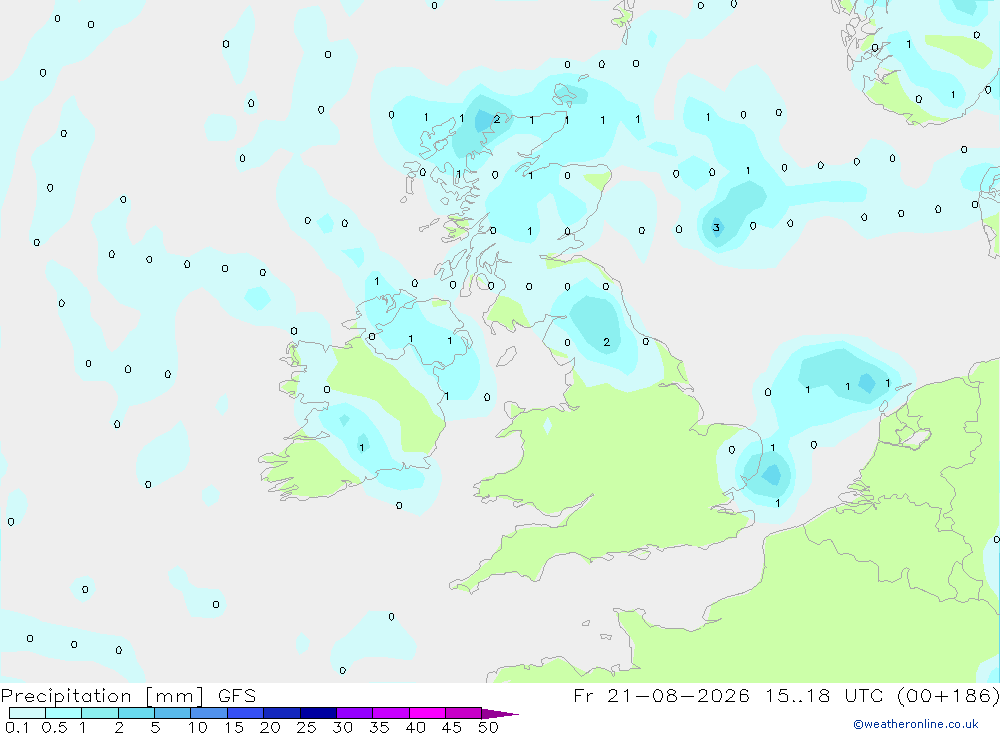
Task: Click the legend arrow tip above 50 mm
Action: click(x=500, y=714)
